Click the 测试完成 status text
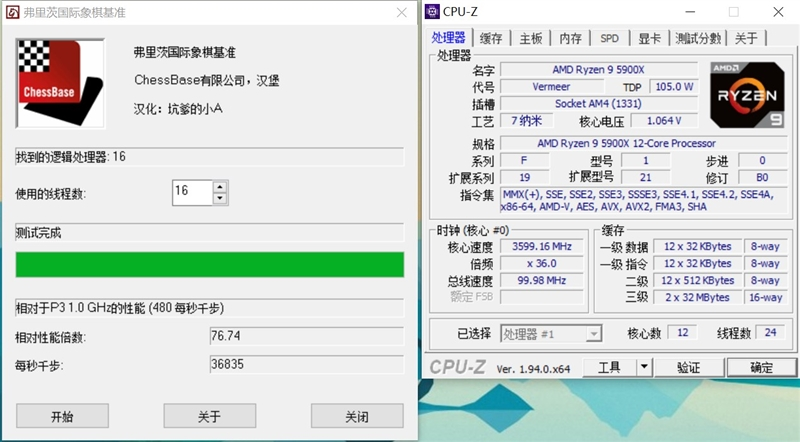The image size is (800, 442). [x=38, y=233]
